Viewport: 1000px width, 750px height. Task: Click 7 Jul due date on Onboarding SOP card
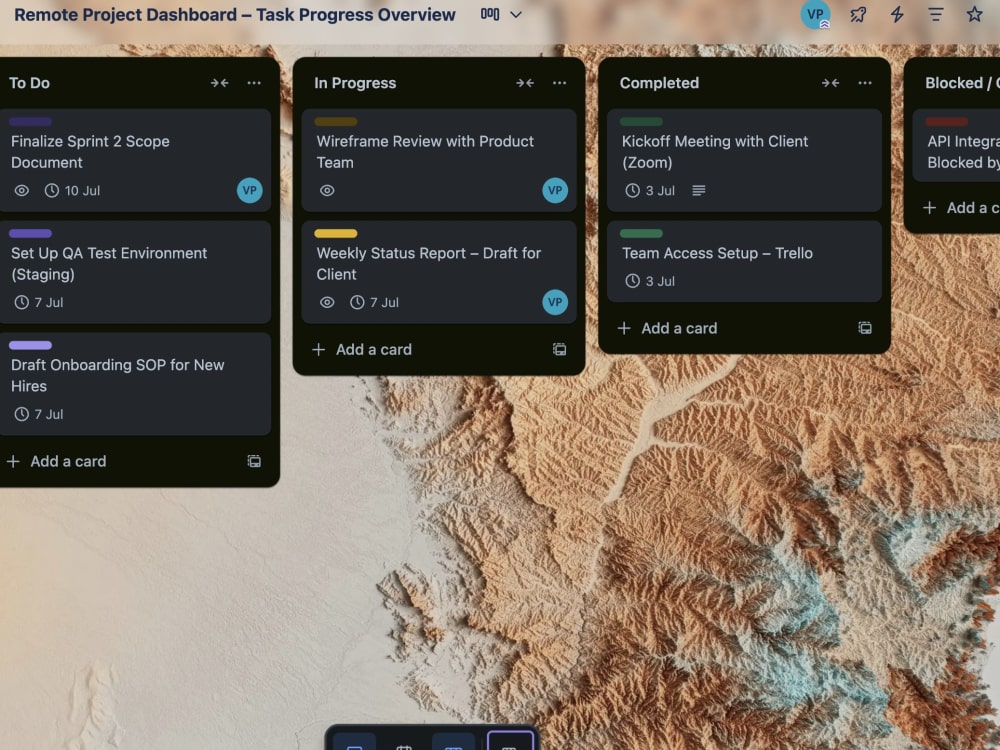tap(39, 414)
